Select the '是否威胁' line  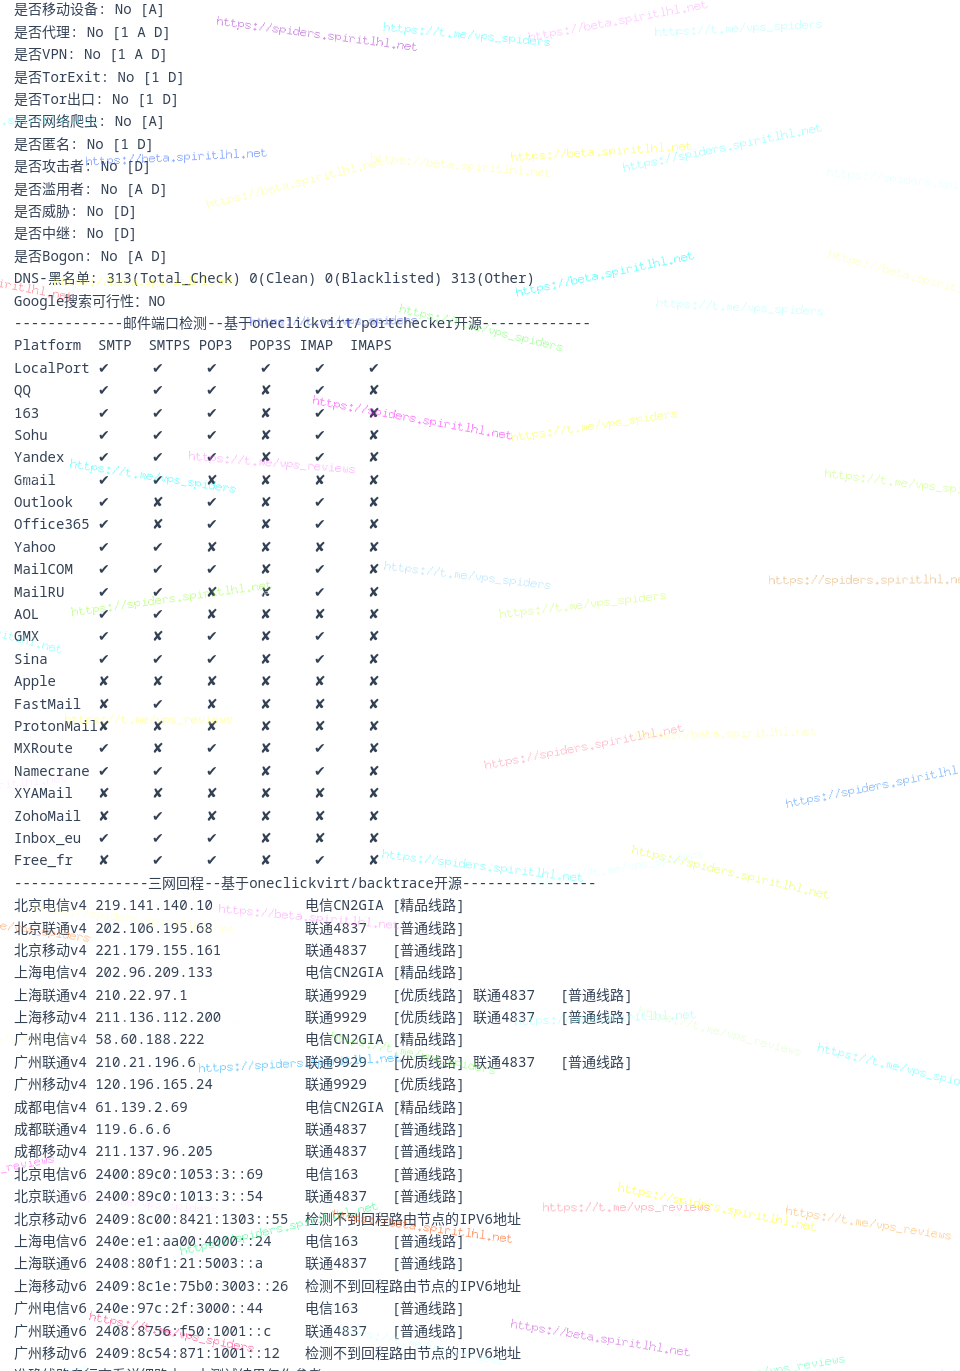(x=75, y=212)
